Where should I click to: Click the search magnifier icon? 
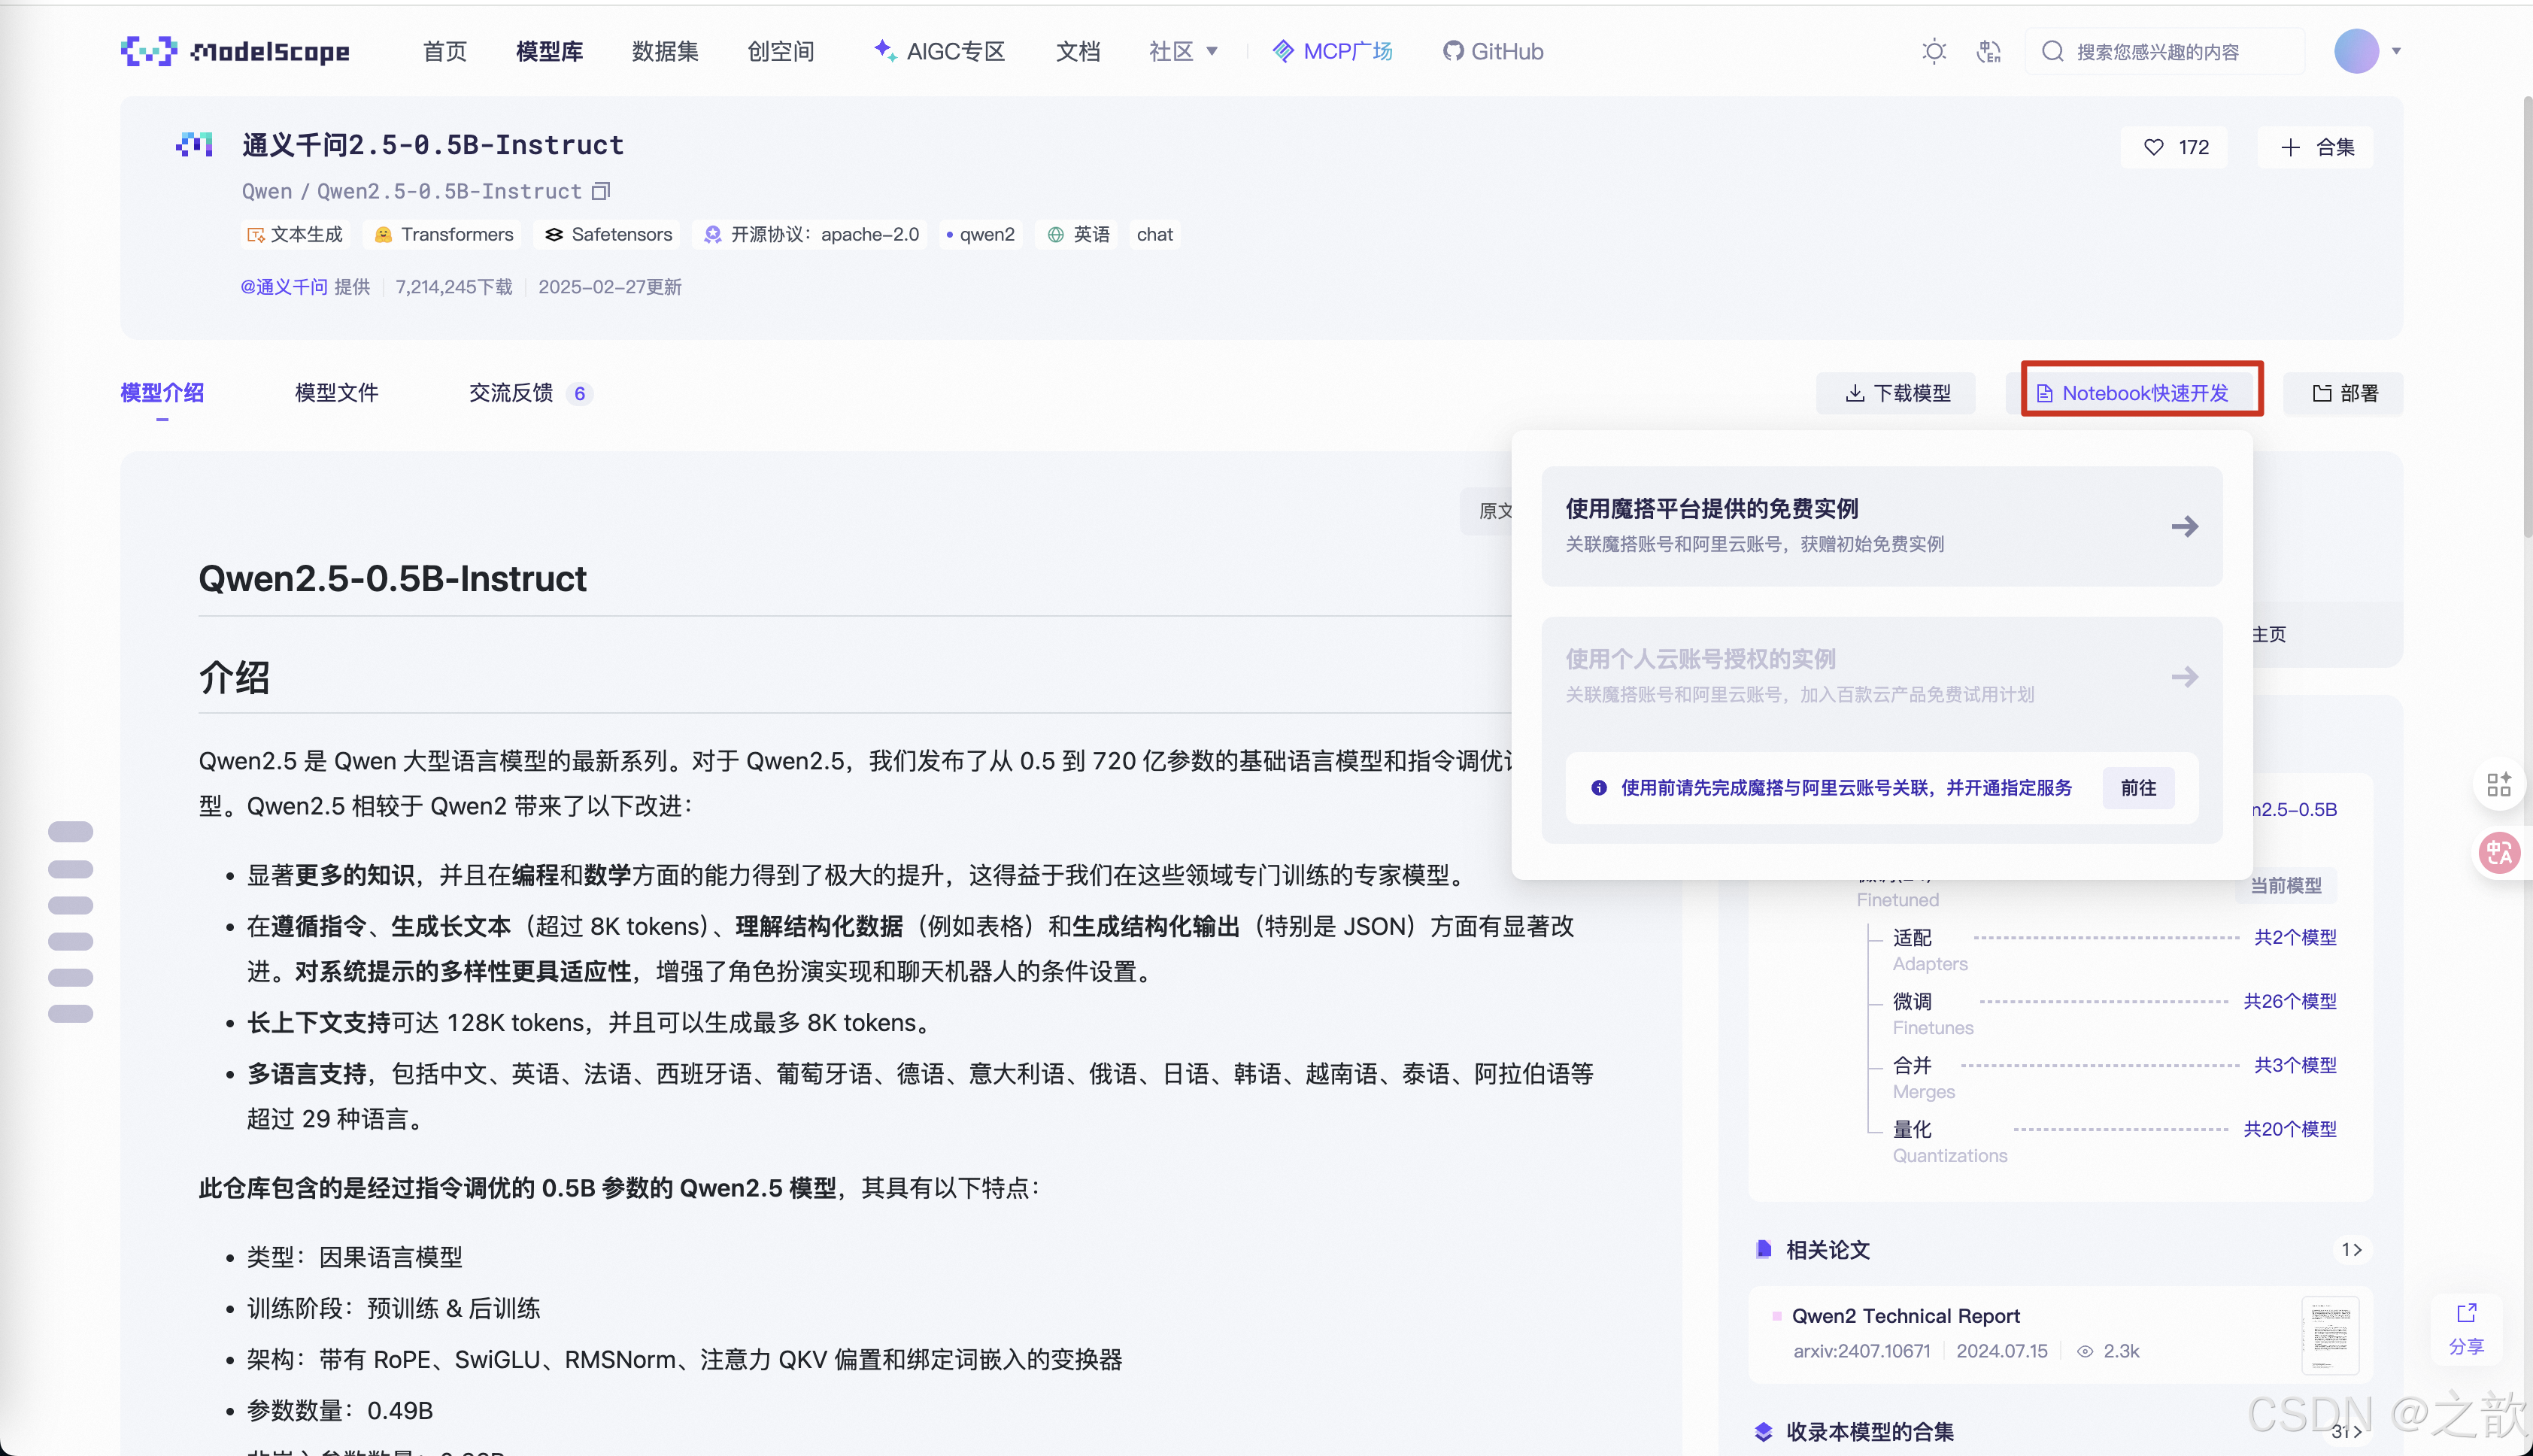pyautogui.click(x=2052, y=51)
